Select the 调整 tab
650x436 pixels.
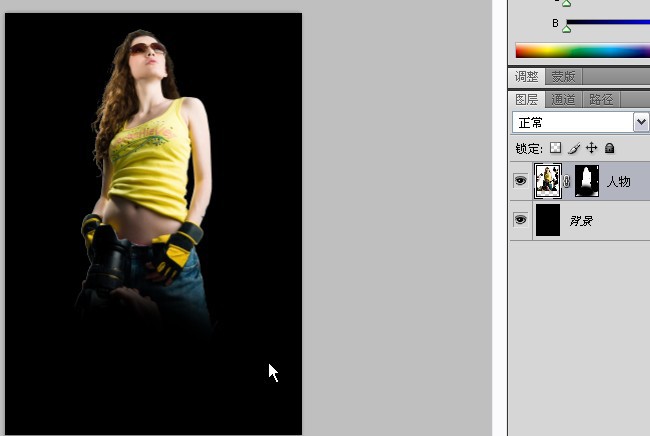tap(526, 77)
